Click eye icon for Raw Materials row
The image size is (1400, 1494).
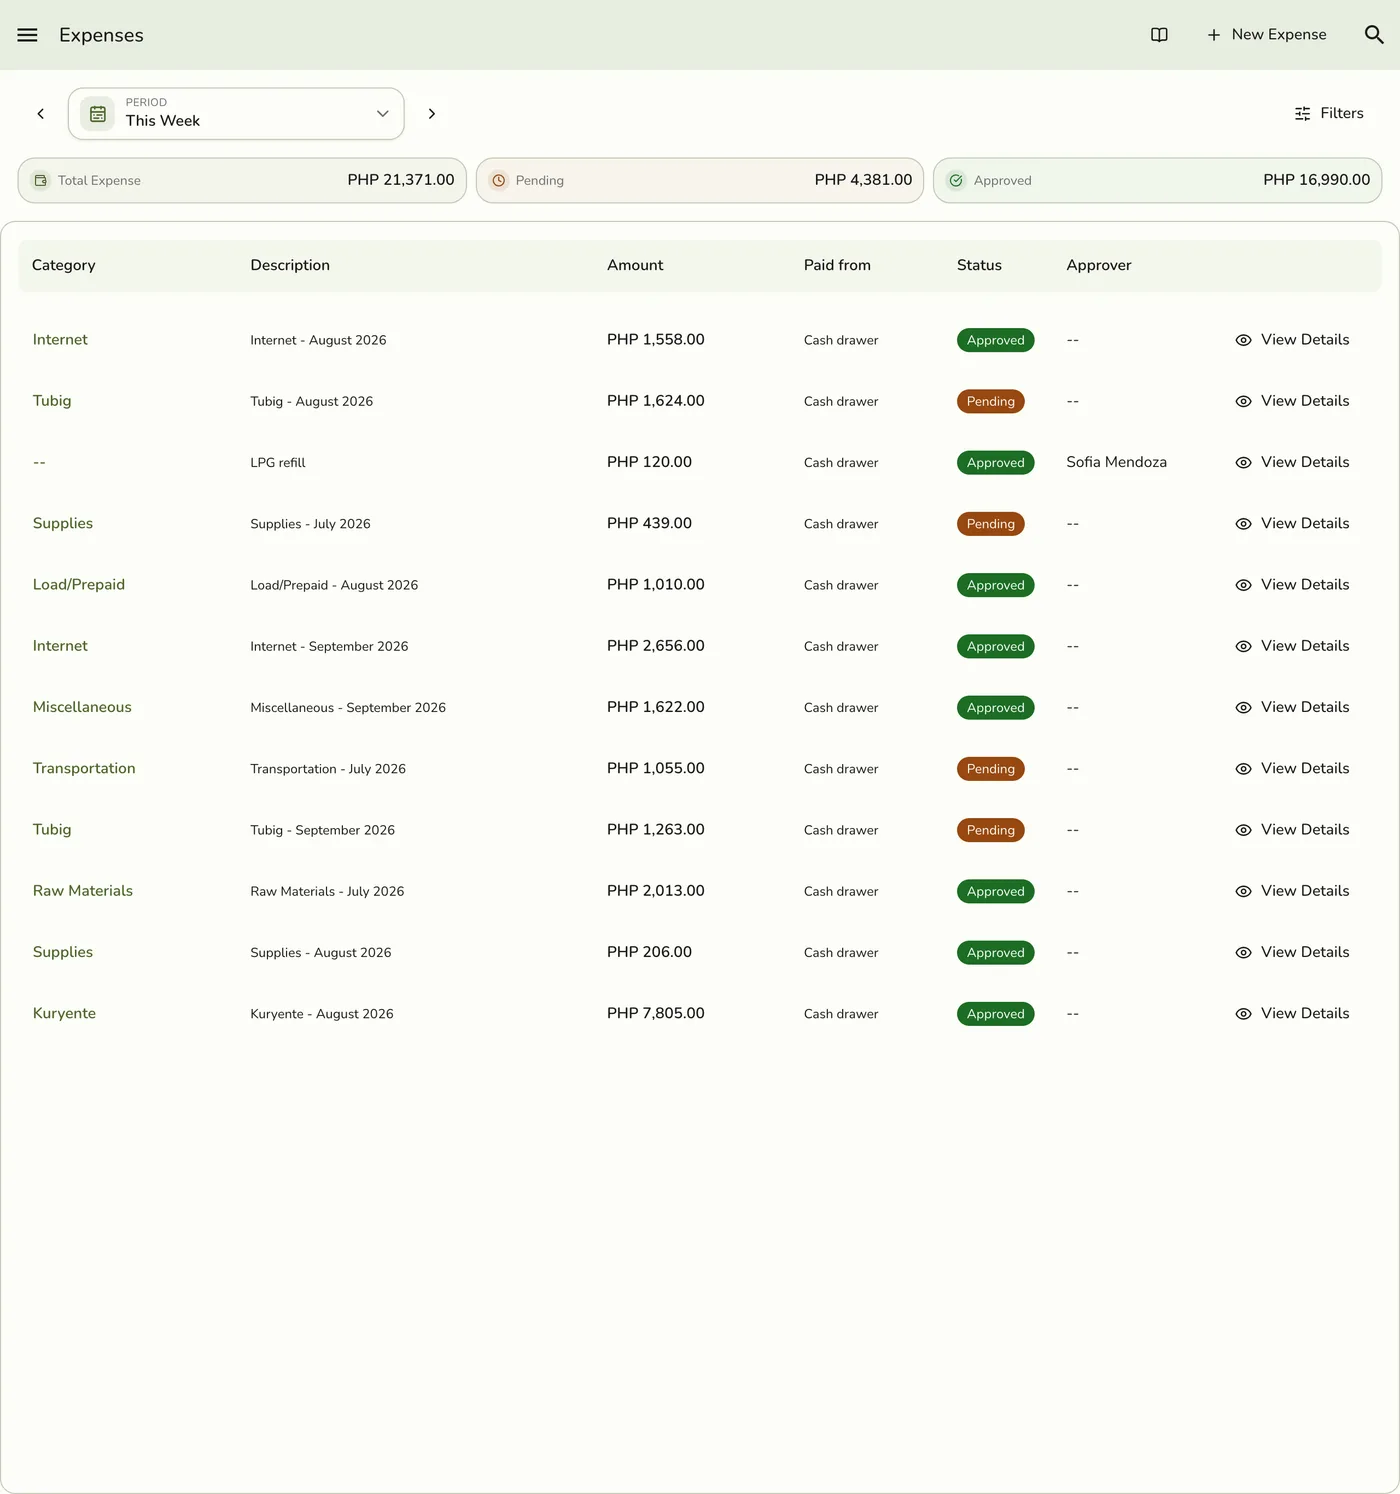click(1243, 892)
